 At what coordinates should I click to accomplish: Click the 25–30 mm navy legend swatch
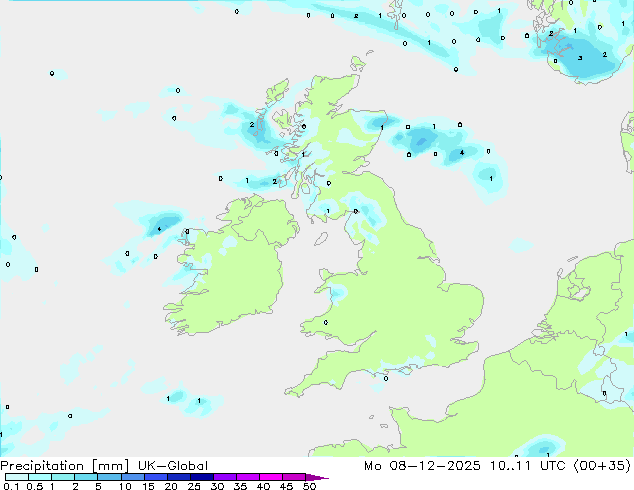tap(202, 477)
